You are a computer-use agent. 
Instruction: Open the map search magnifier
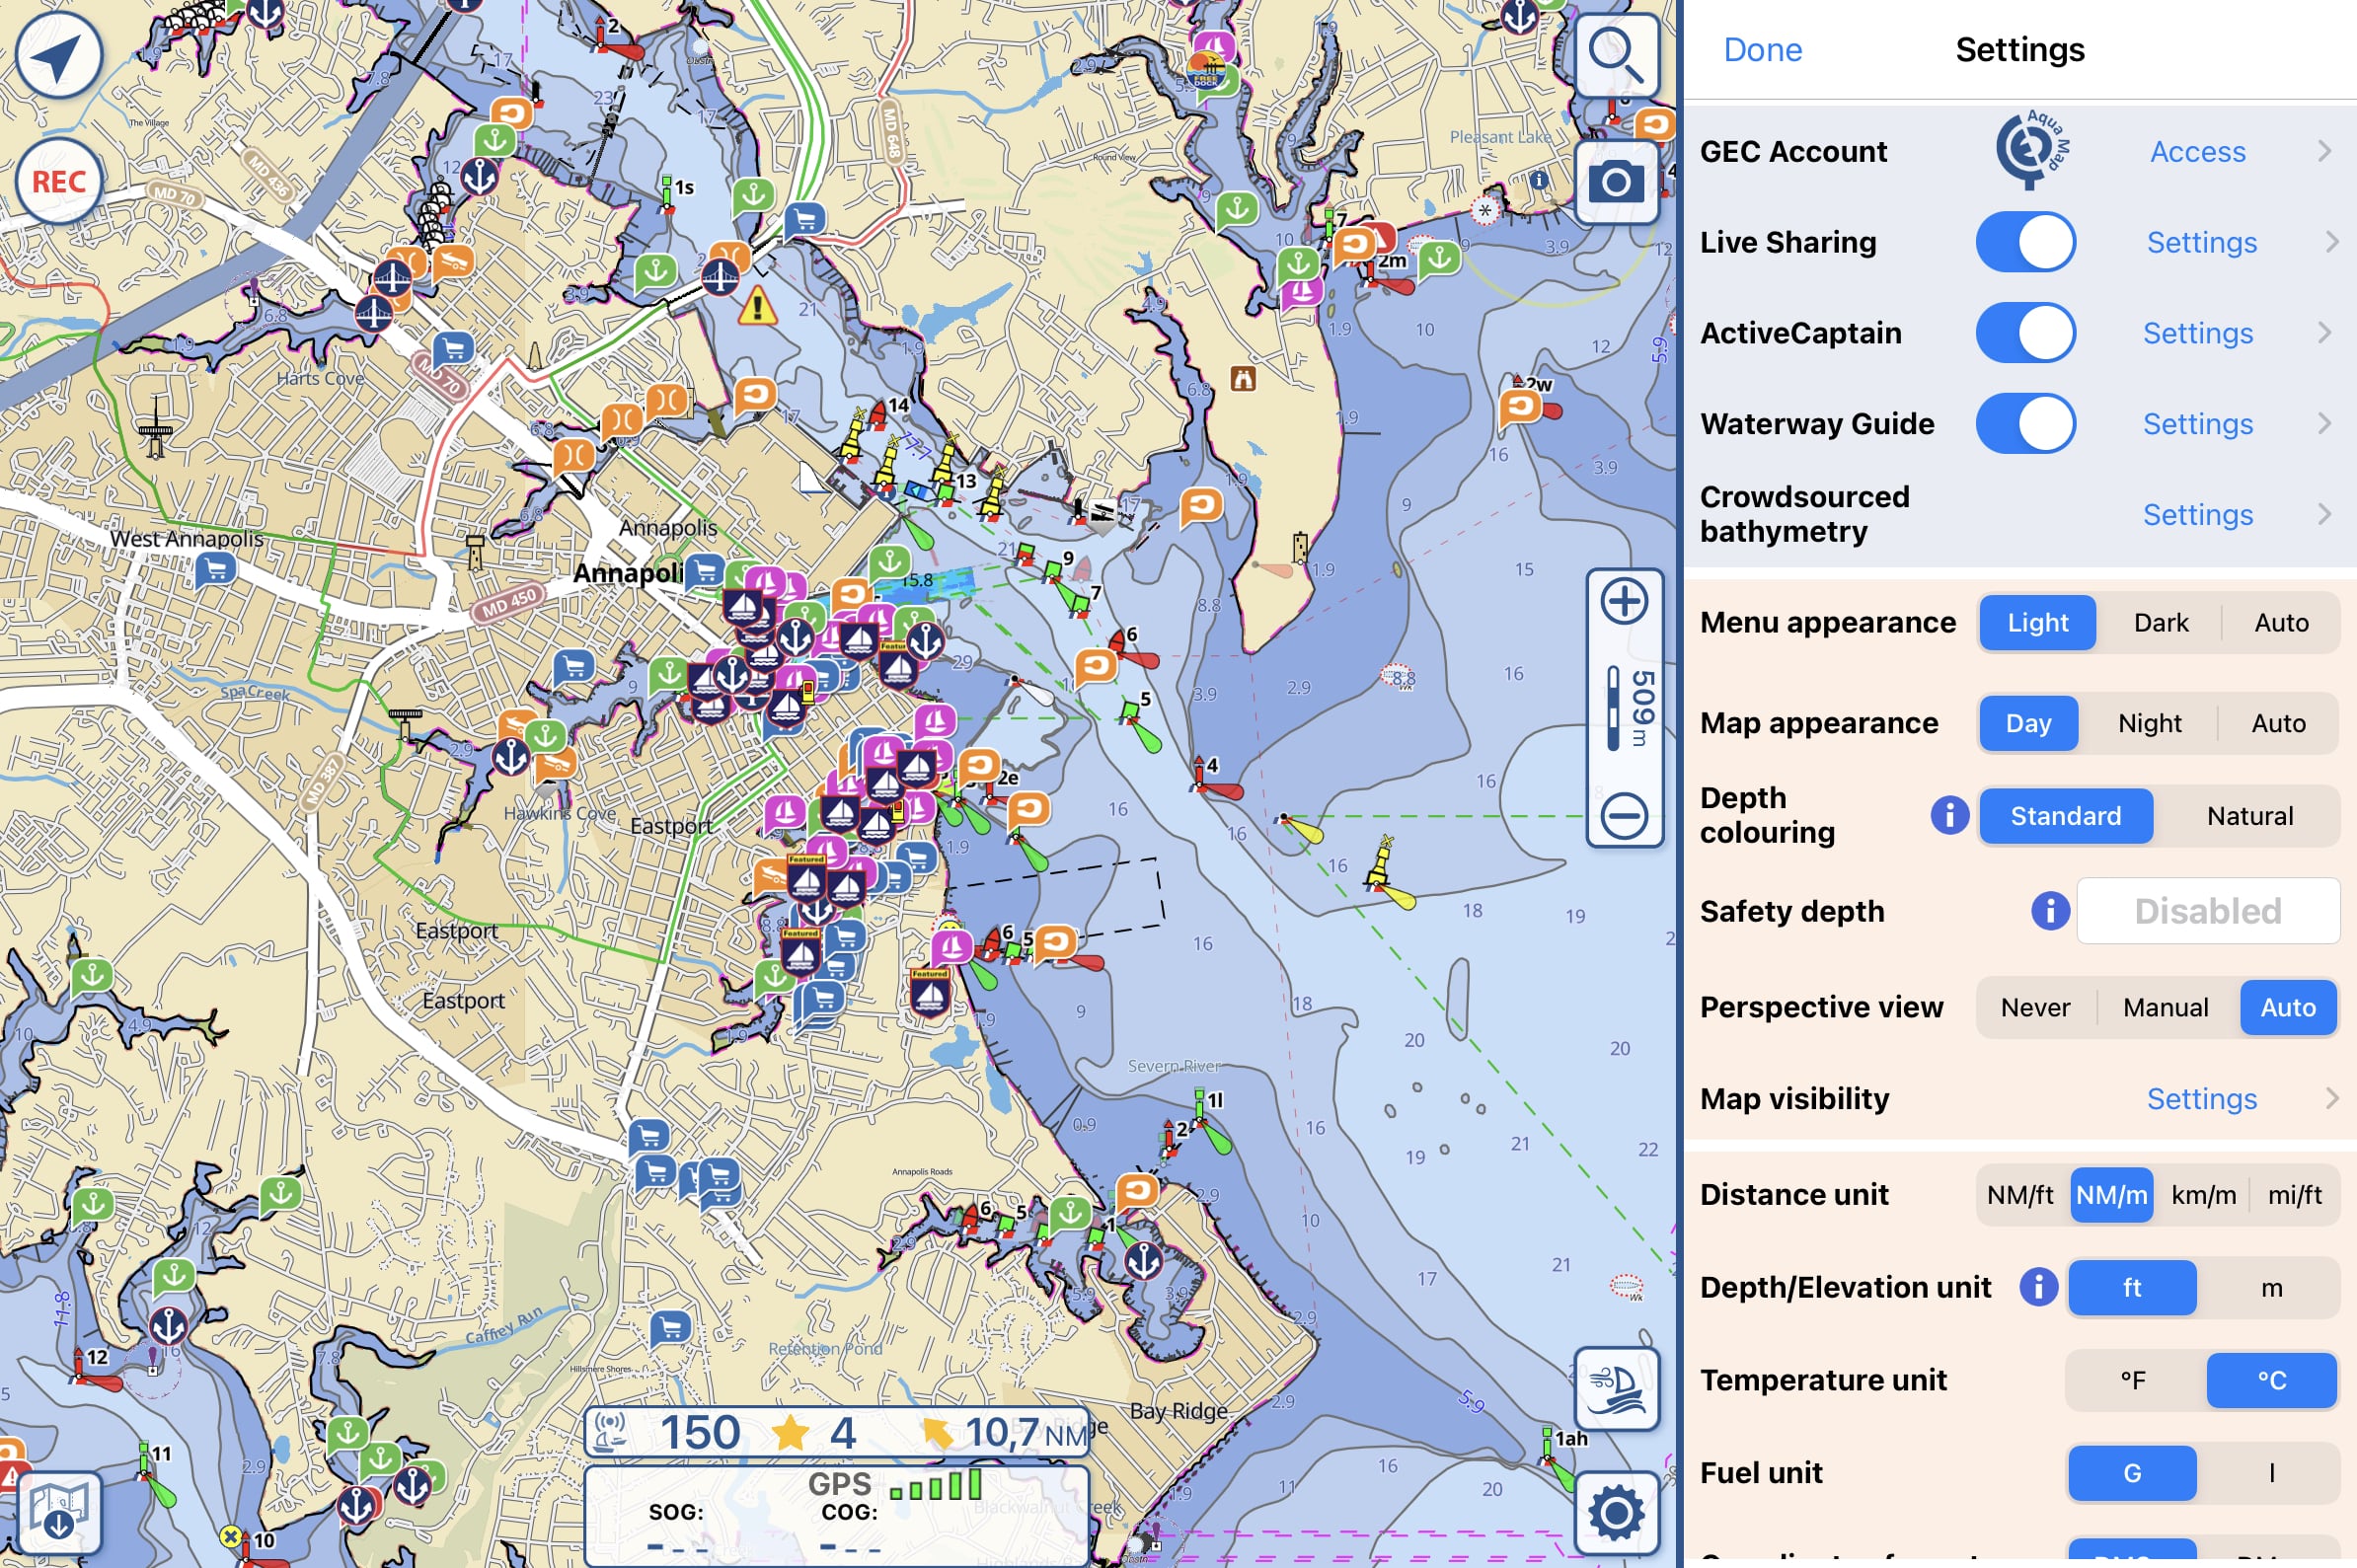click(x=1616, y=55)
